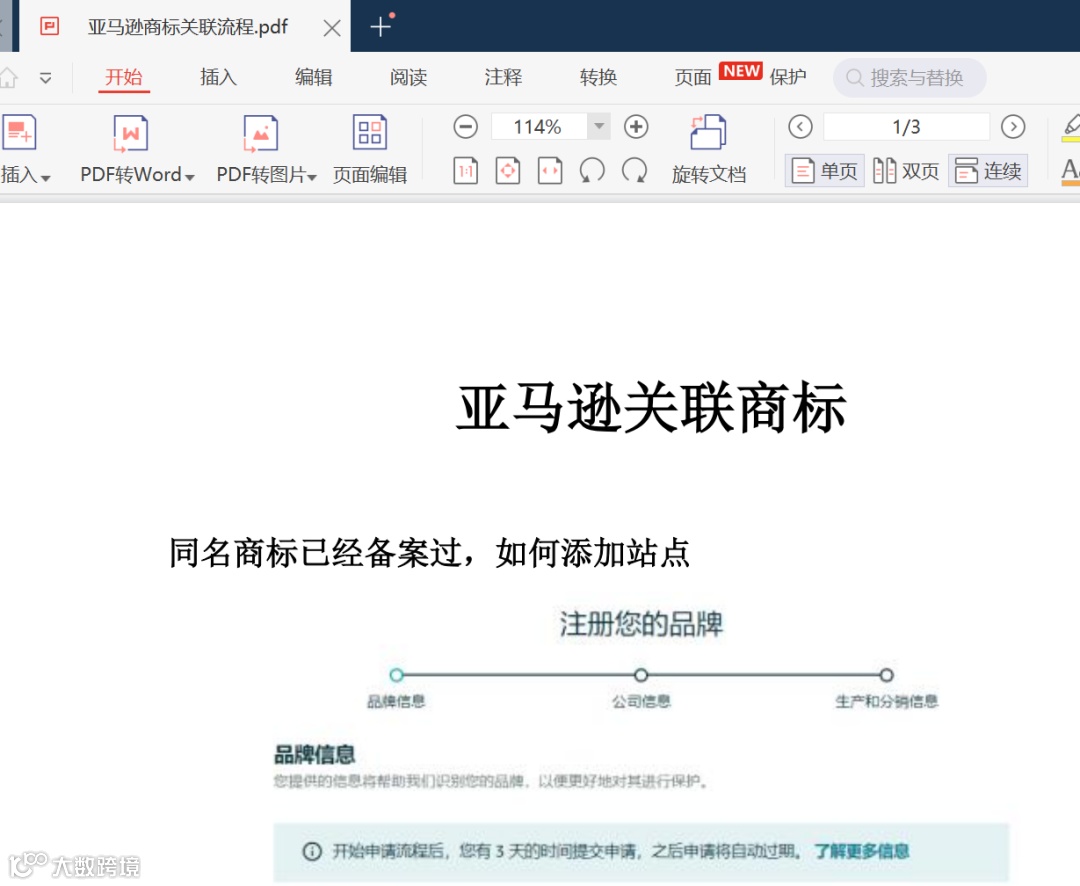This screenshot has width=1080, height=886.
Task: Click the PDF转图片 icon
Action: (260, 132)
